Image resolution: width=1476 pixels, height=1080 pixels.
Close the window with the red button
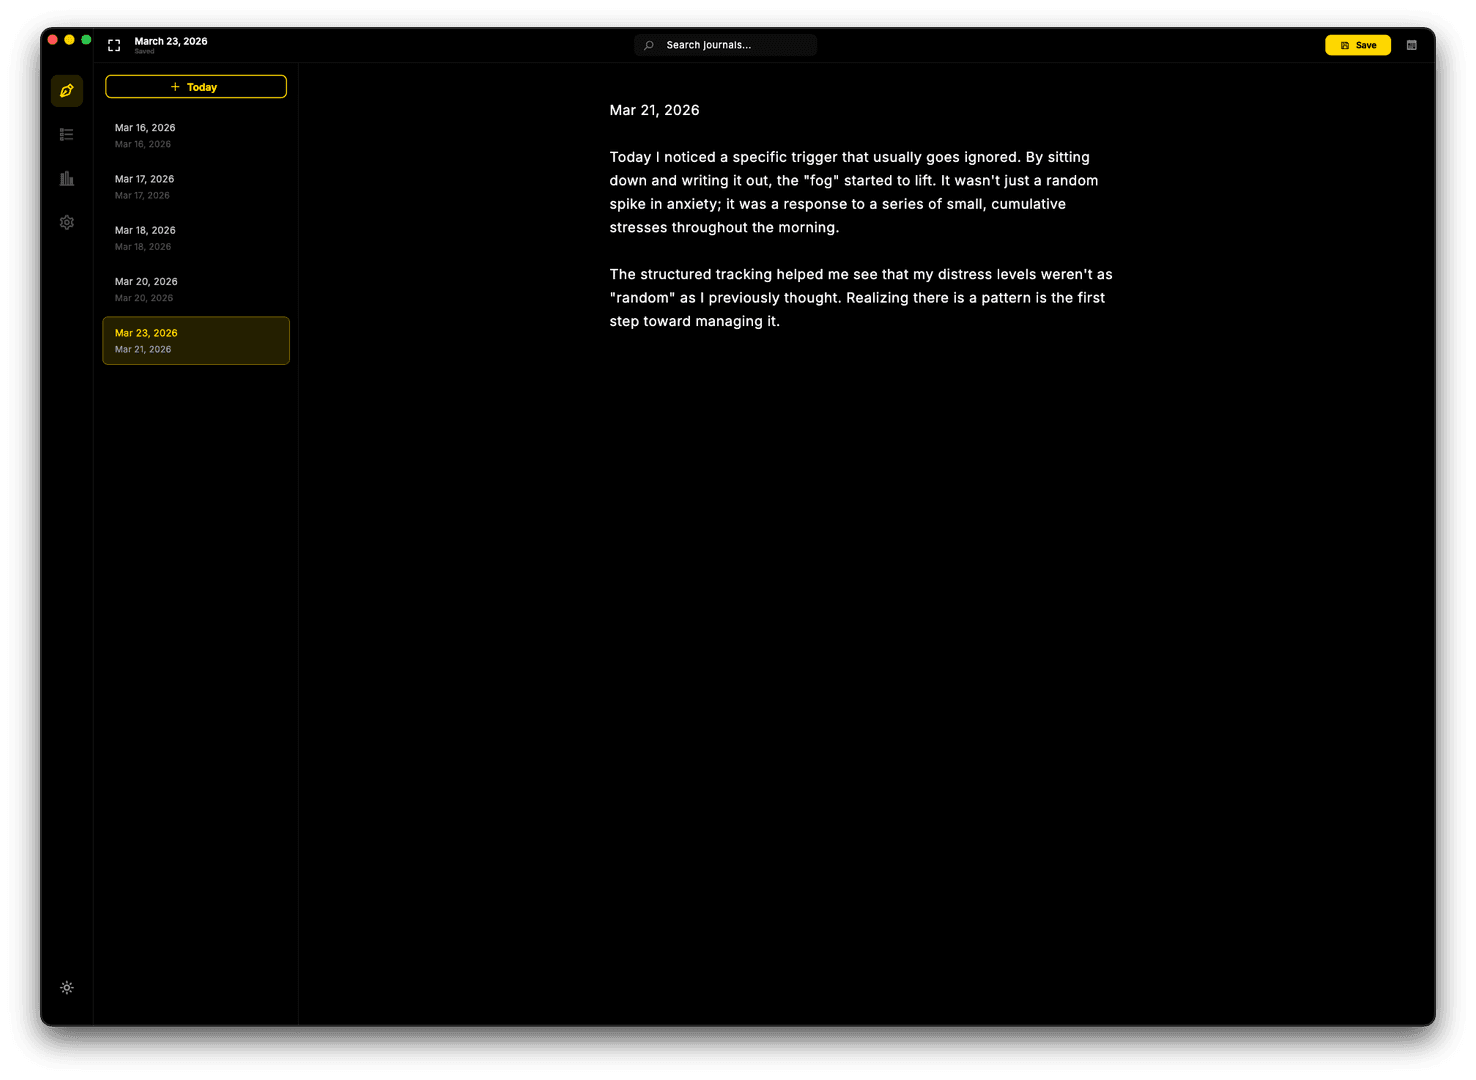click(53, 40)
